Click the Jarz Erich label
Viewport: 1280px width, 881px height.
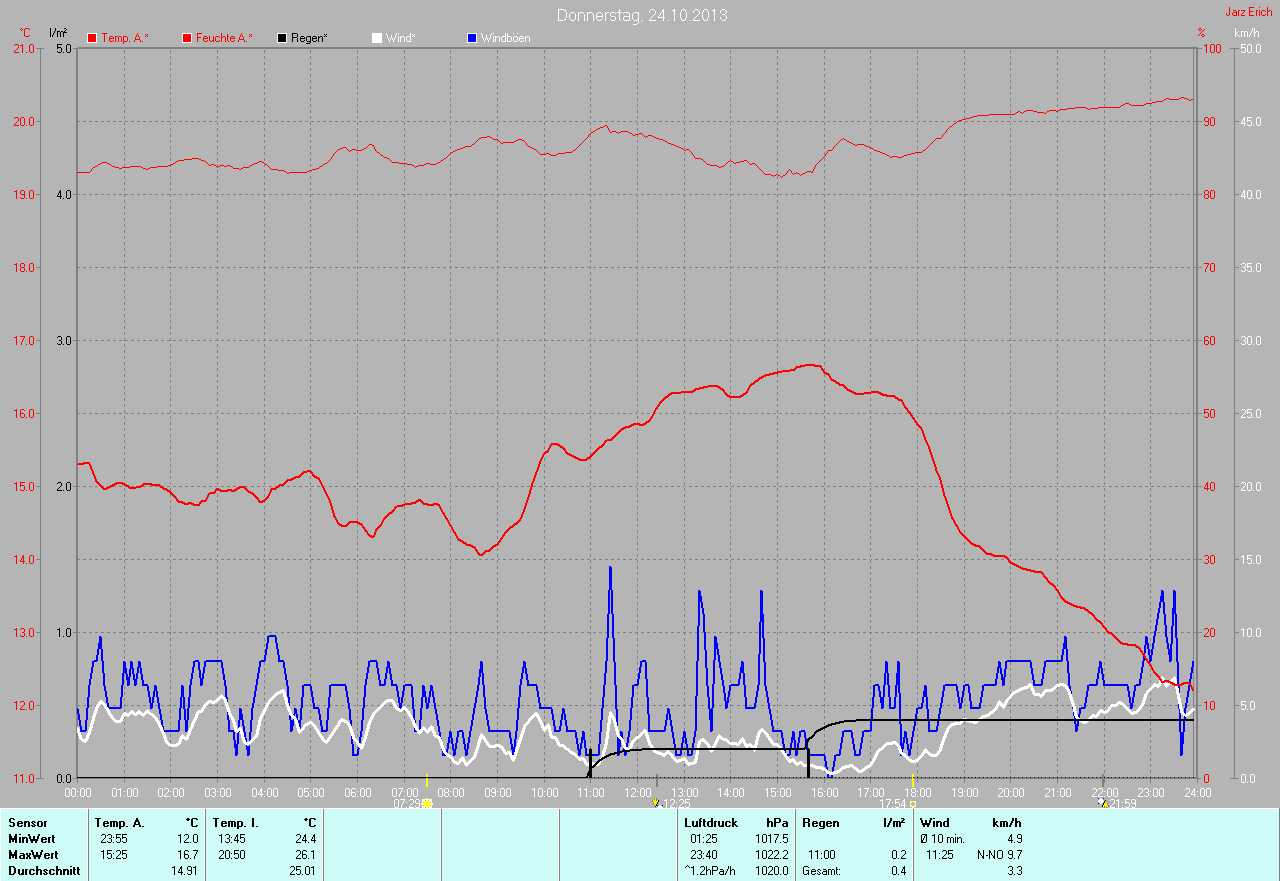tap(1249, 12)
